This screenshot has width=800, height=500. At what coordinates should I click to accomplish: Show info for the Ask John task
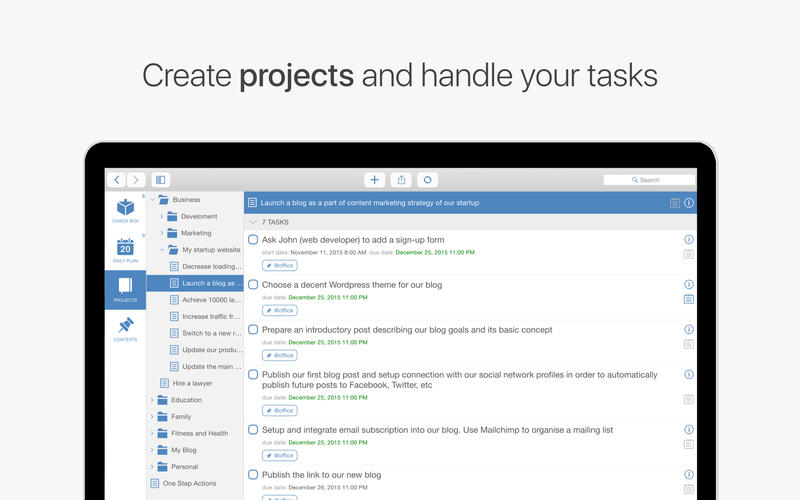[x=689, y=240]
